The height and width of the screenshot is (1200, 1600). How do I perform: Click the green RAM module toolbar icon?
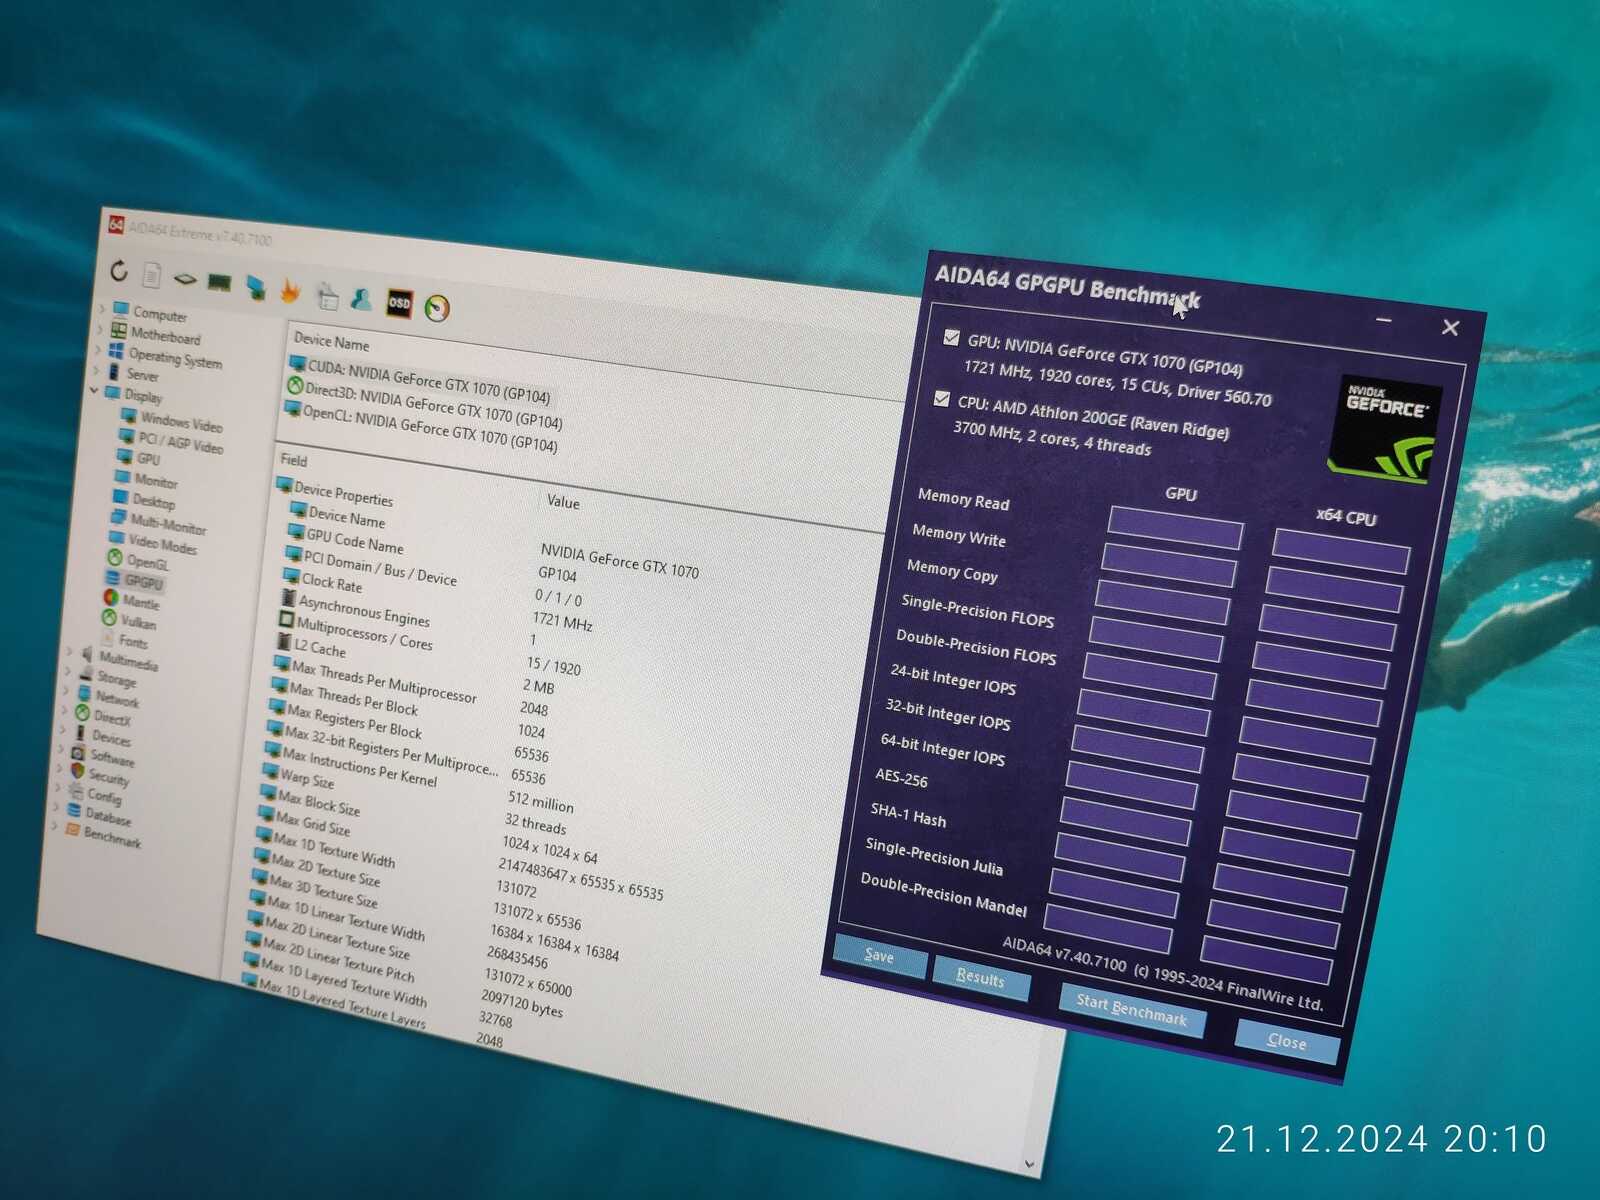point(219,283)
